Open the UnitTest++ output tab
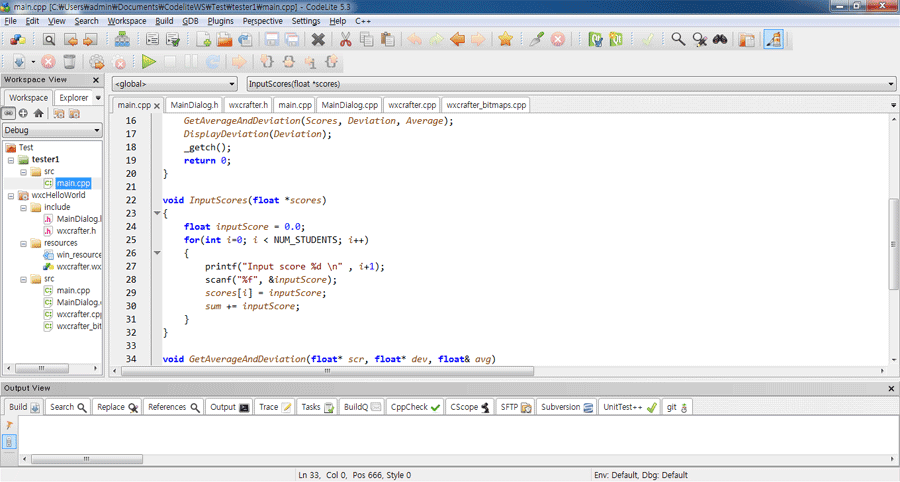 630,407
